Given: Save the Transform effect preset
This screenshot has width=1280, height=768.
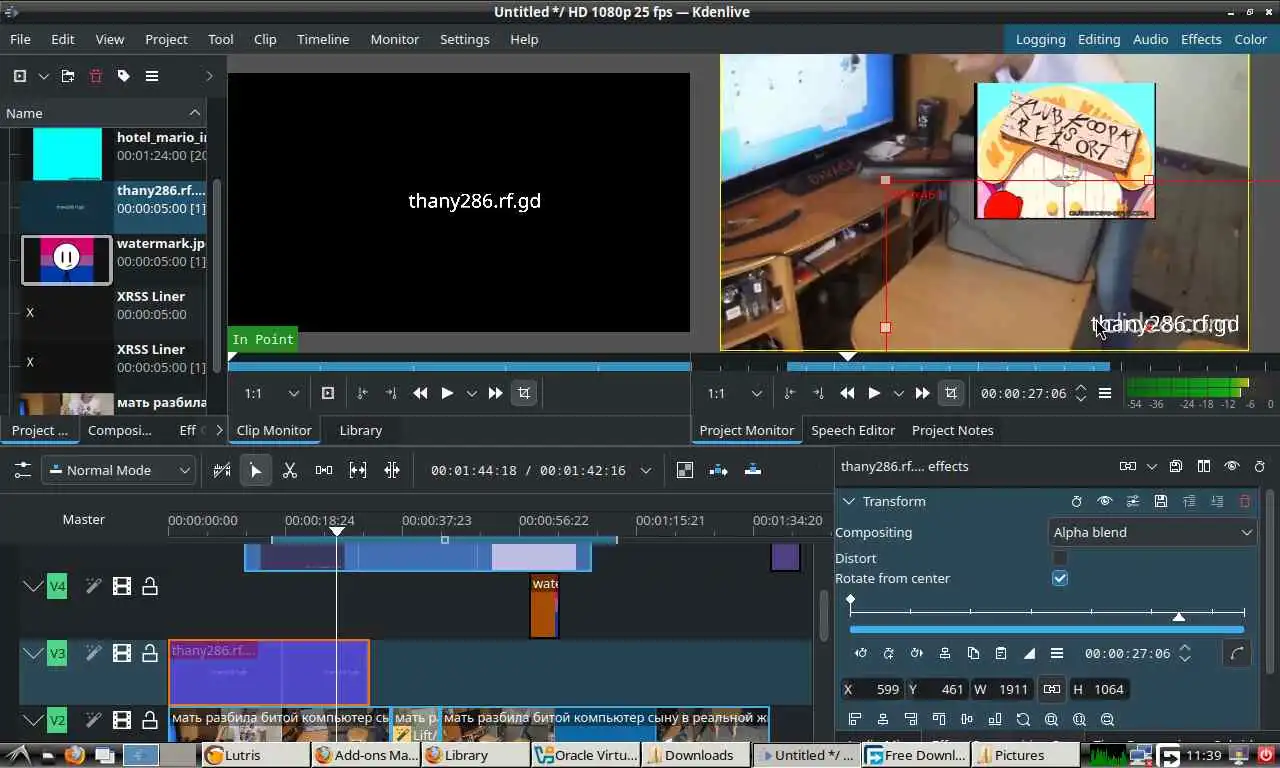Looking at the screenshot, I should click(x=1161, y=501).
